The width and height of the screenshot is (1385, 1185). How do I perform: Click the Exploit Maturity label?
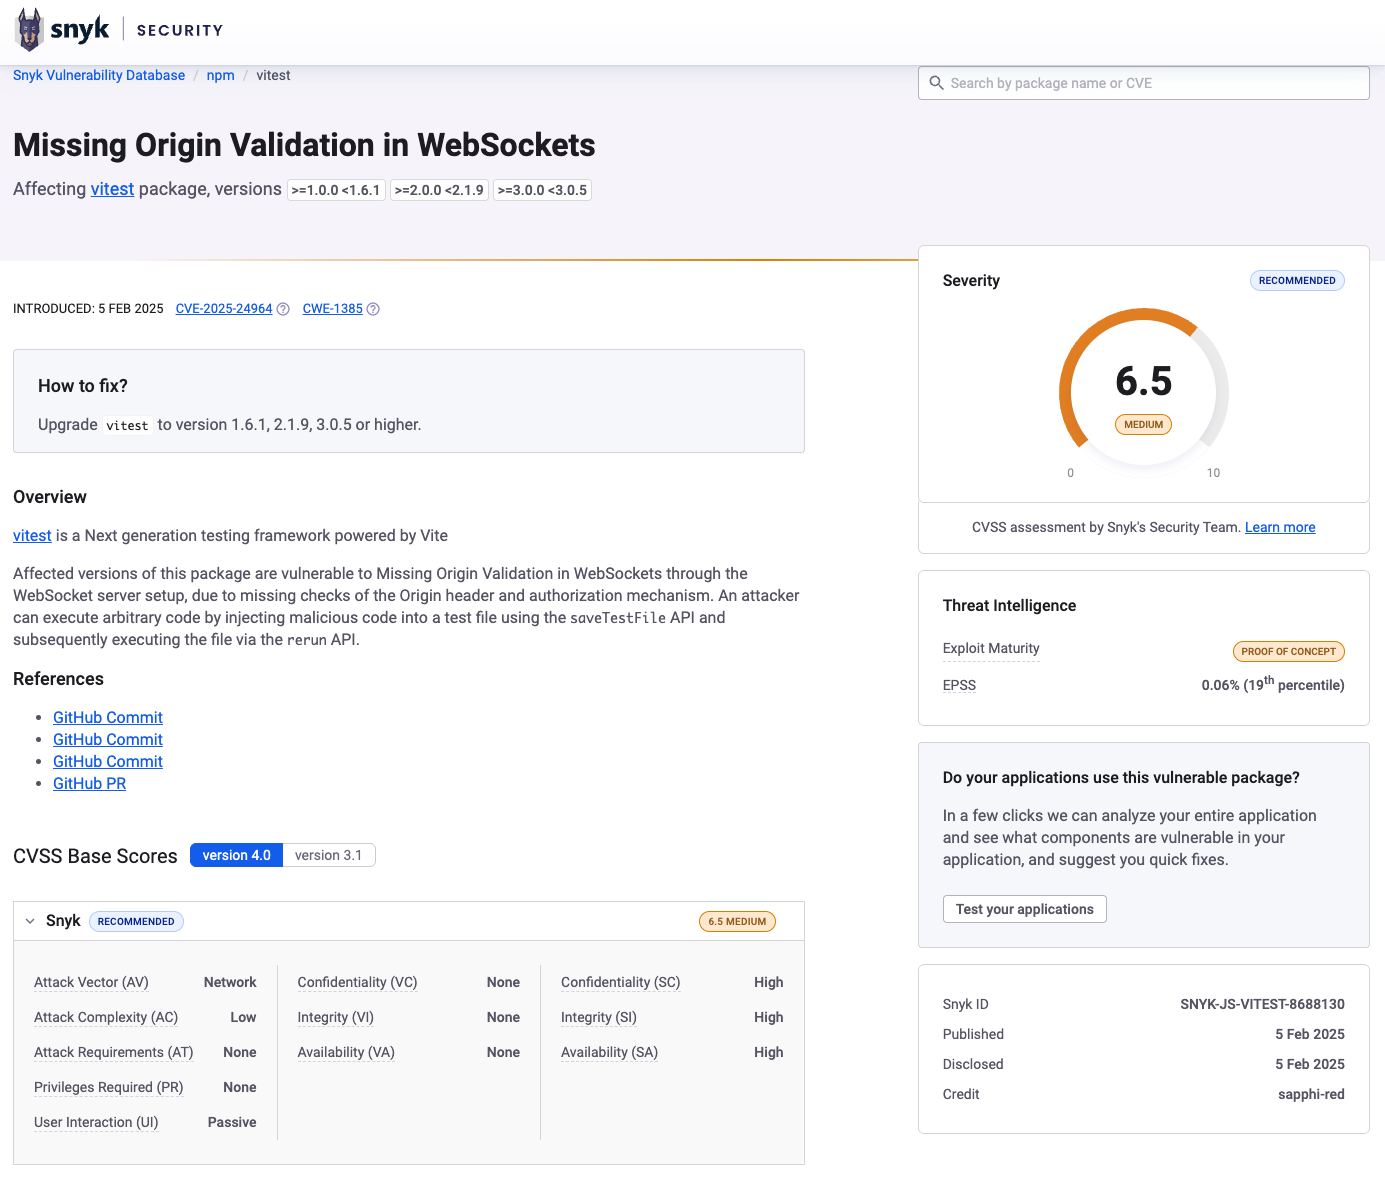[x=990, y=649]
